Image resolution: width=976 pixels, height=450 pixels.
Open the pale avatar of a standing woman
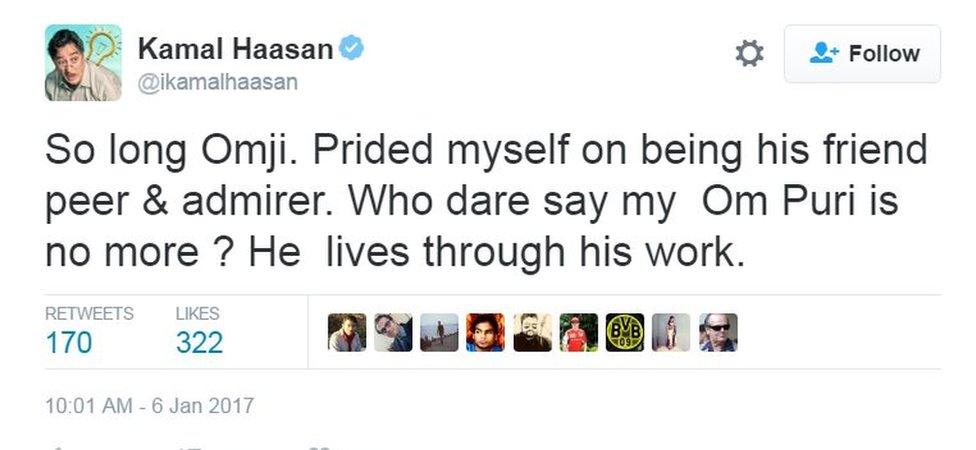point(671,333)
